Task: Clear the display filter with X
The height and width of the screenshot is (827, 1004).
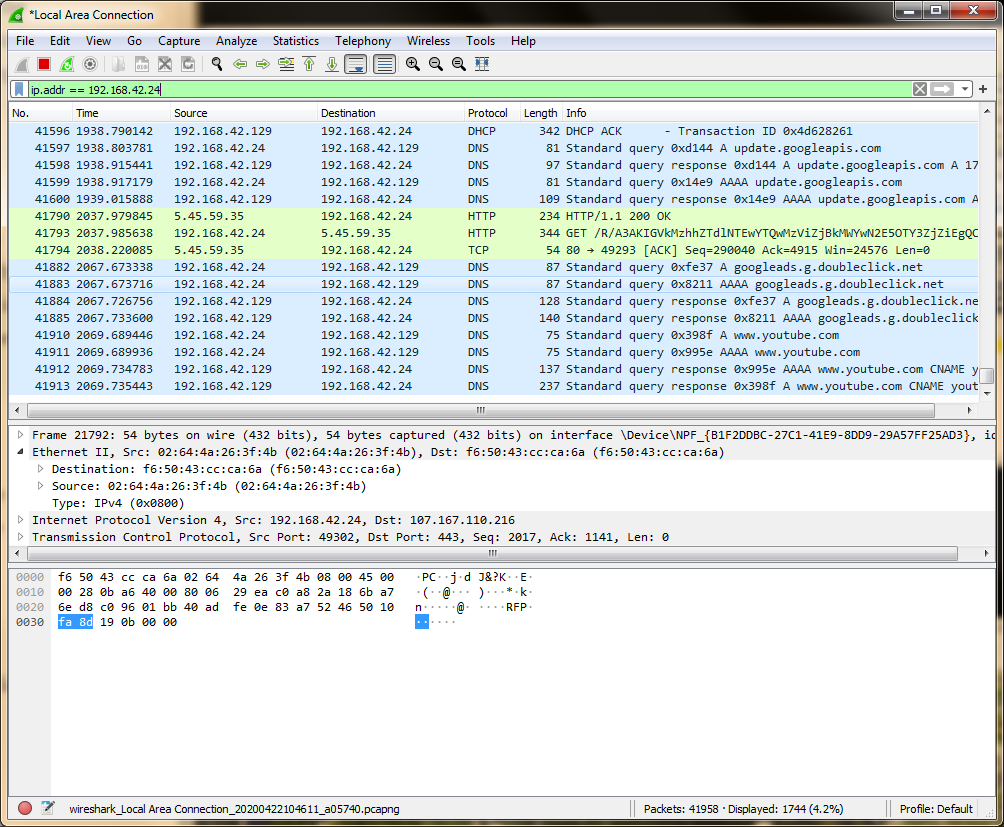Action: point(919,89)
